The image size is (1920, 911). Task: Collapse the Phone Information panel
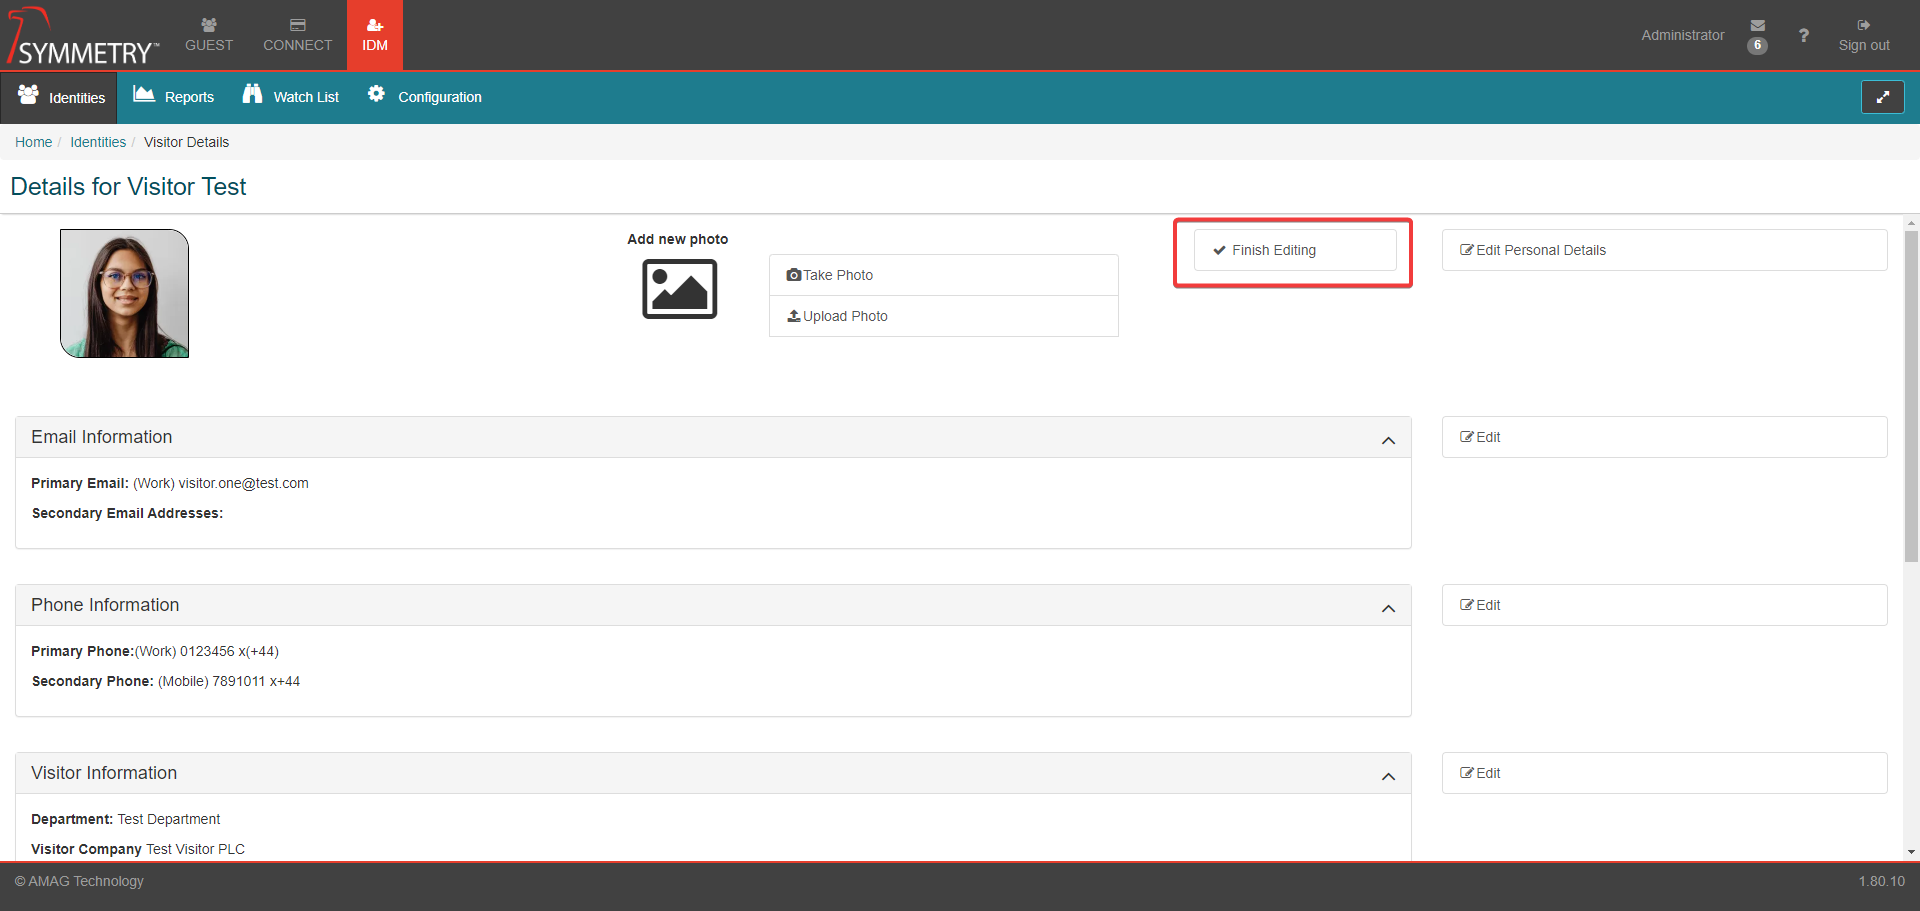click(1388, 608)
